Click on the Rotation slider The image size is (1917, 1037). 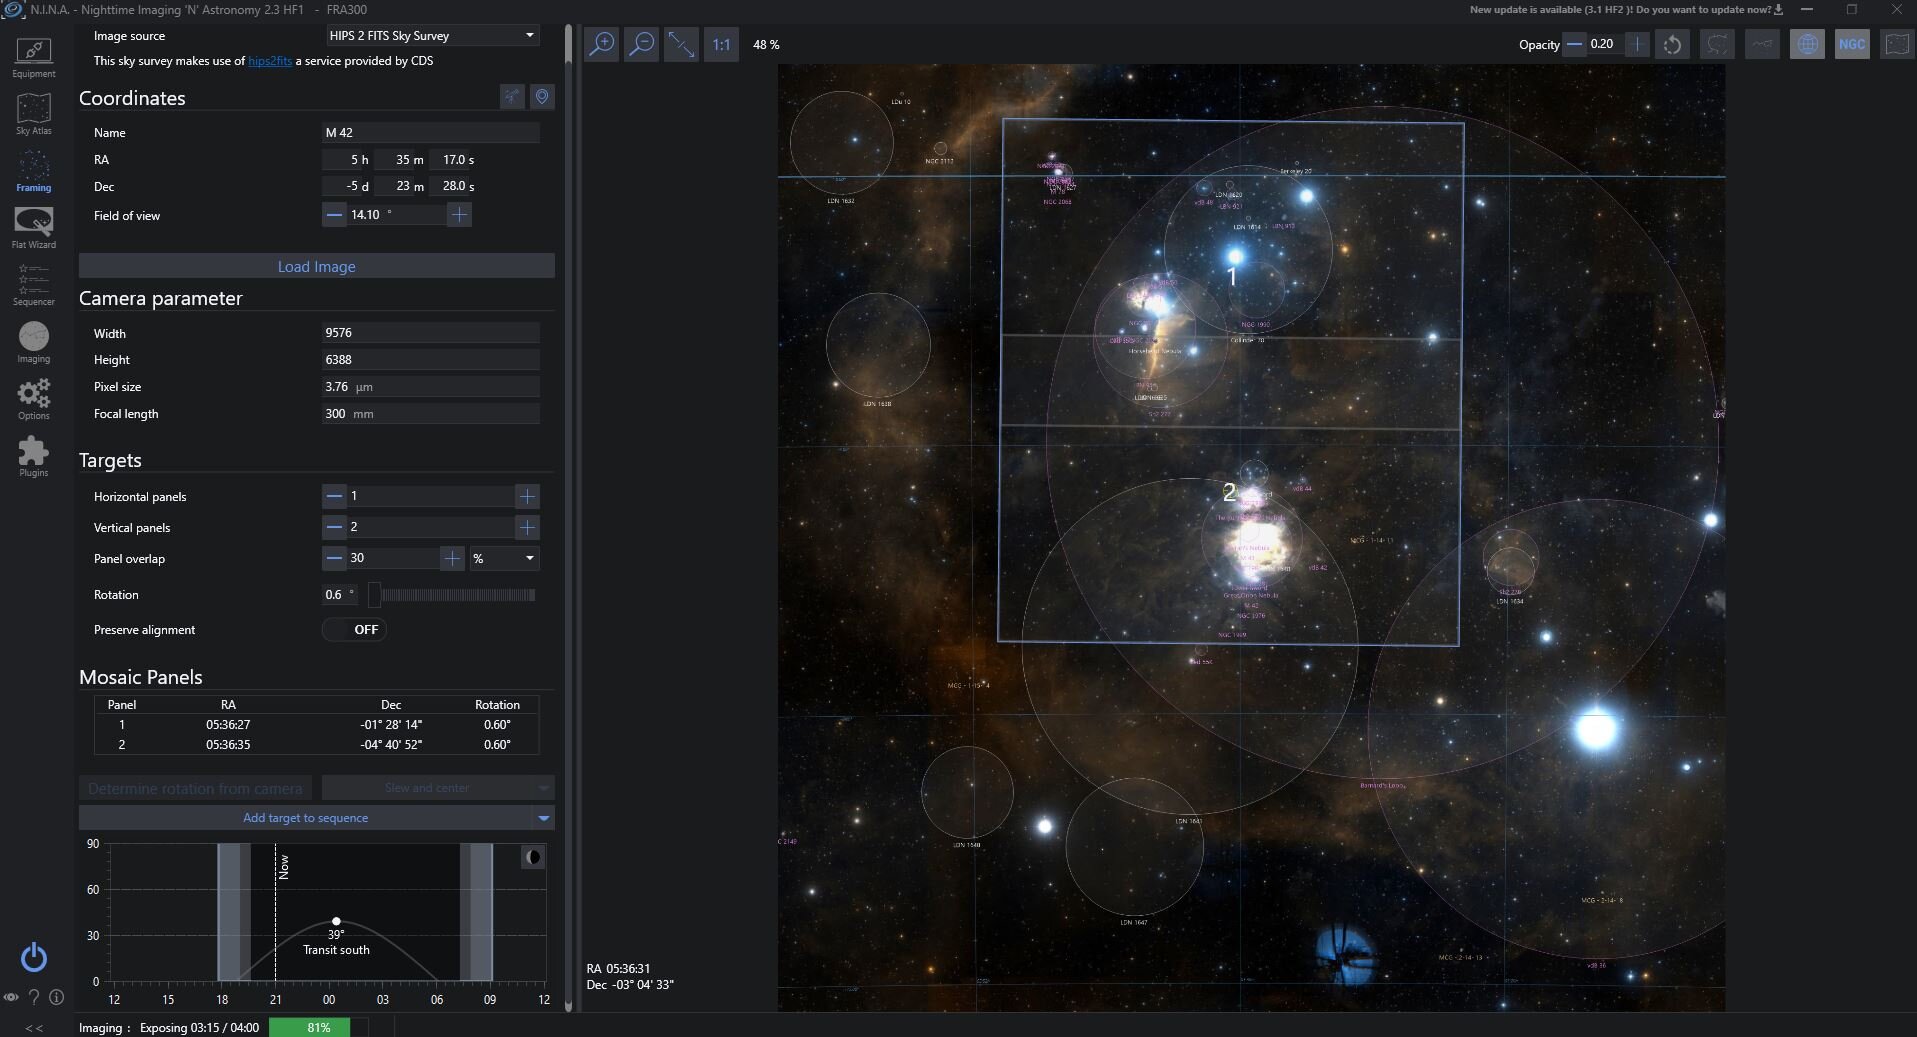click(452, 595)
